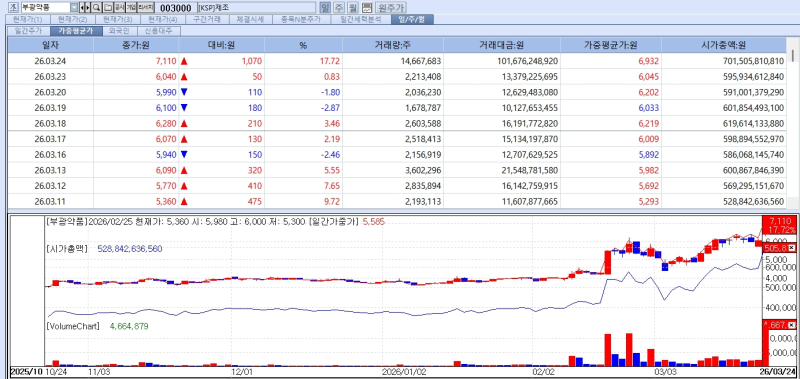
Task: Click weighted average price 5,692
Action: [x=648, y=186]
